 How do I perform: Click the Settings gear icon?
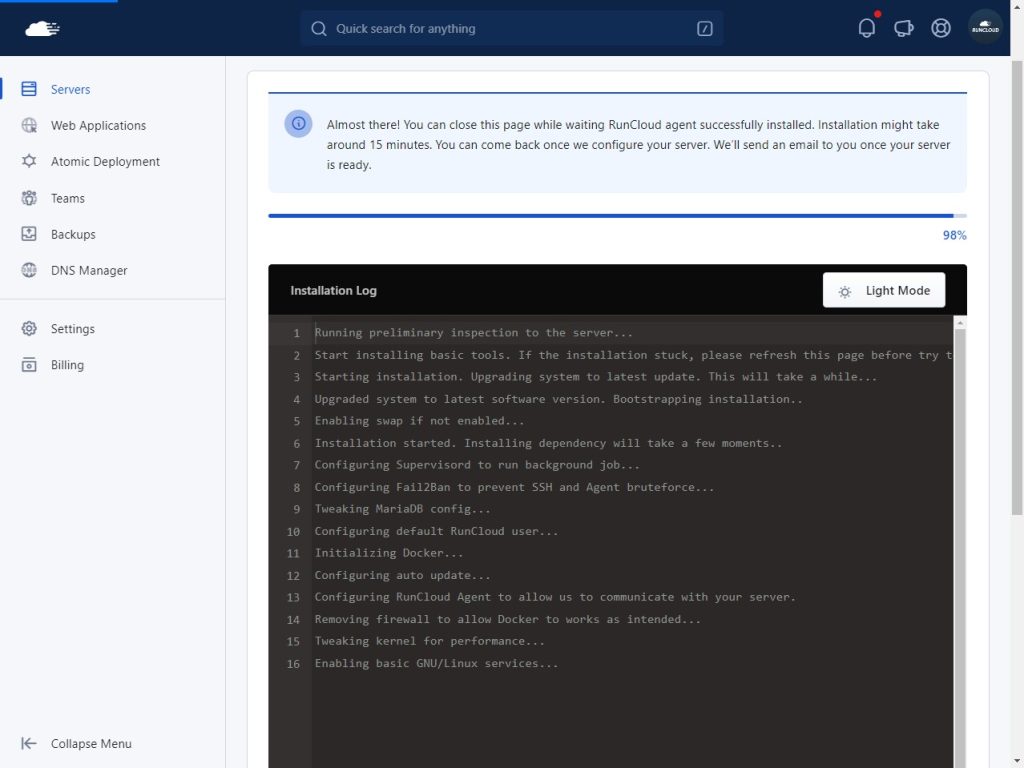pos(29,328)
